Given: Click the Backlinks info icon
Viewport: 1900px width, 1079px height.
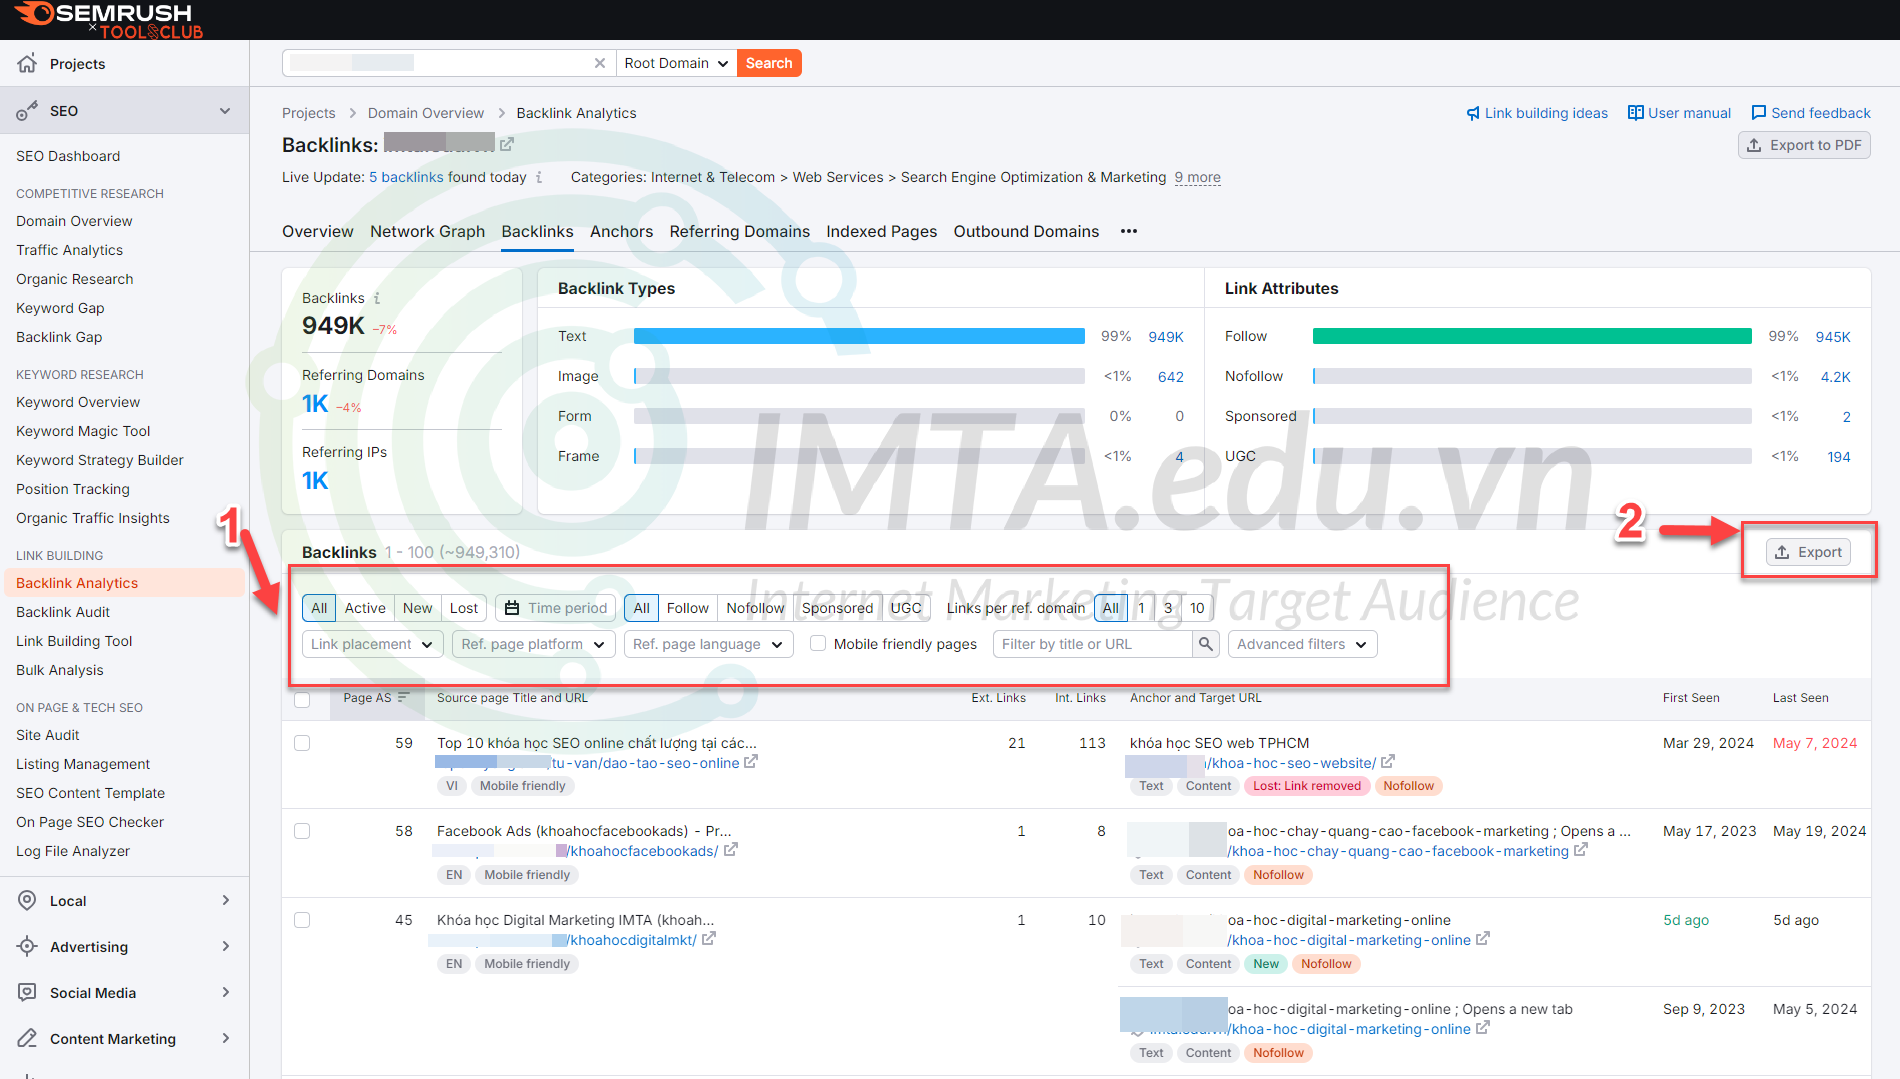Looking at the screenshot, I should (x=377, y=298).
